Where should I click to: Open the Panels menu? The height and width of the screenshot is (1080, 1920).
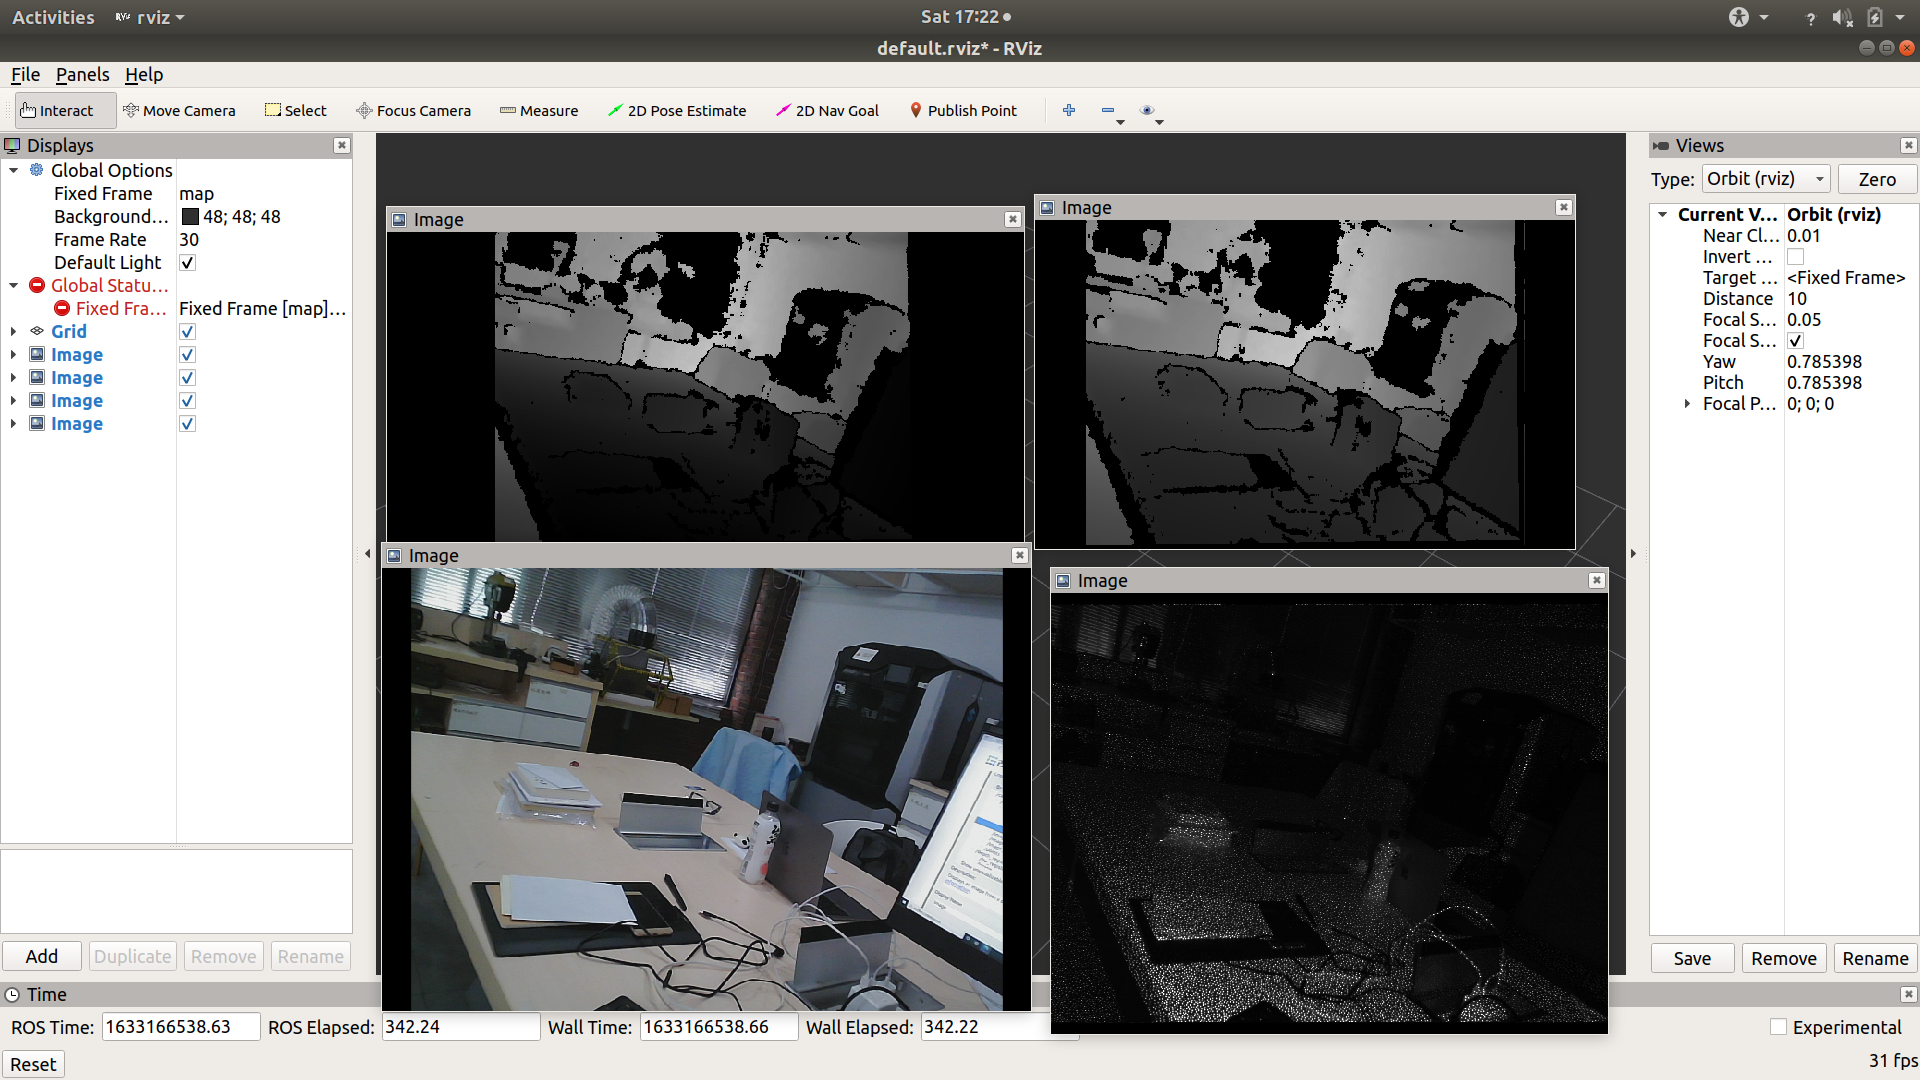click(x=82, y=75)
